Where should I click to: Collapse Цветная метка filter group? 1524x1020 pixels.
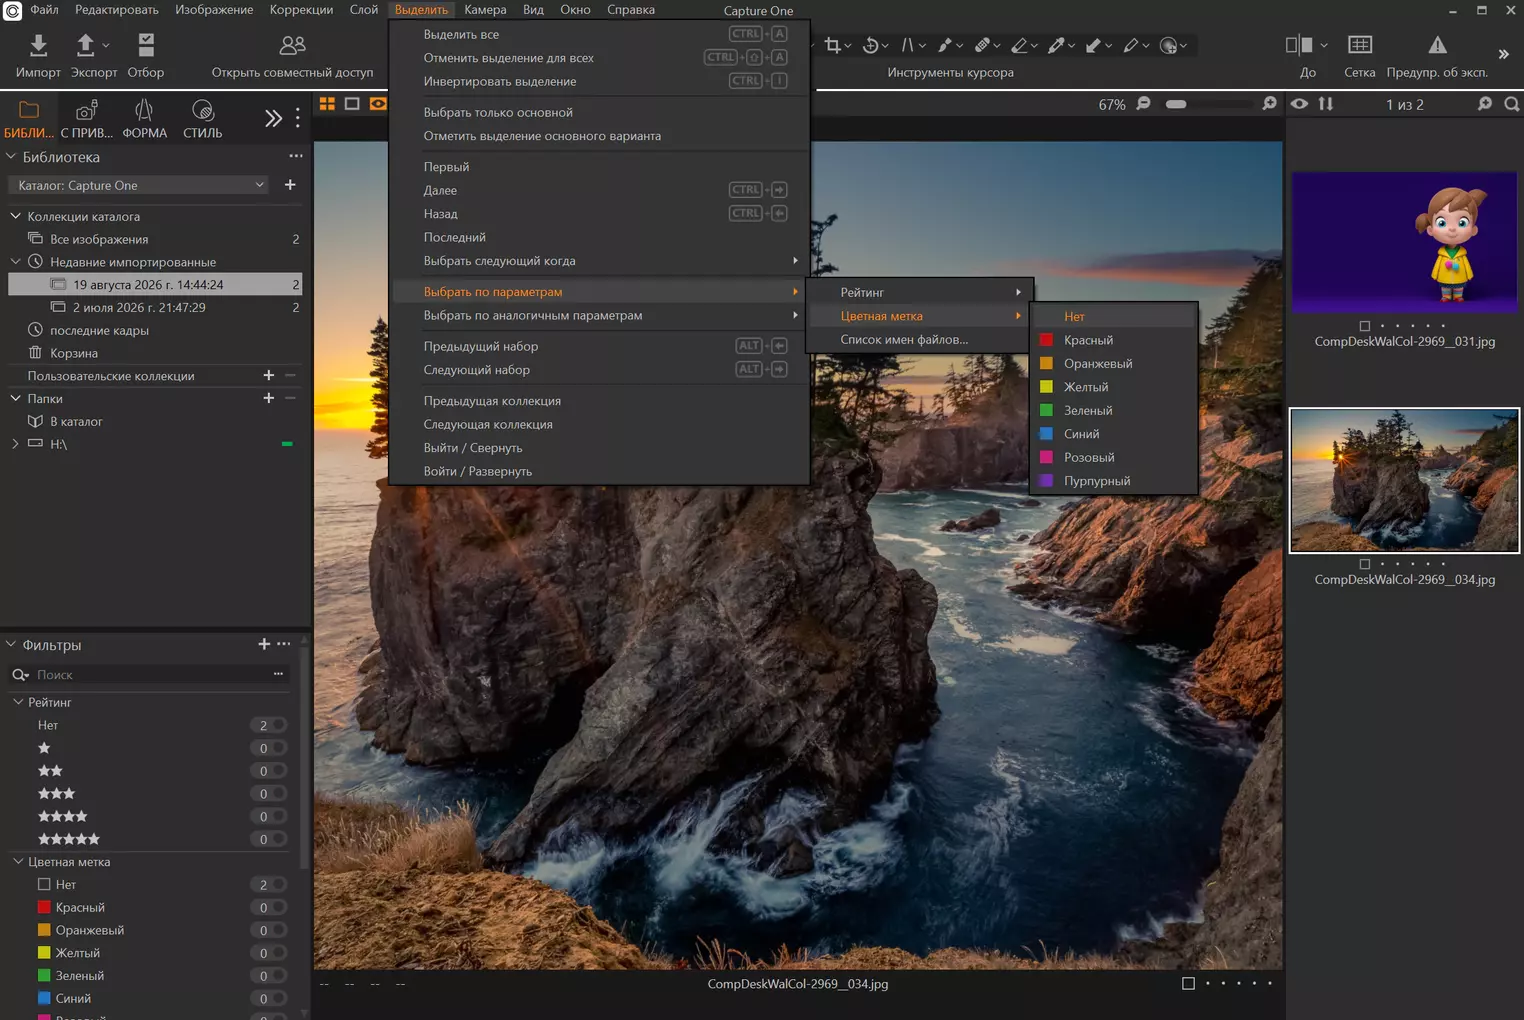[x=18, y=862]
